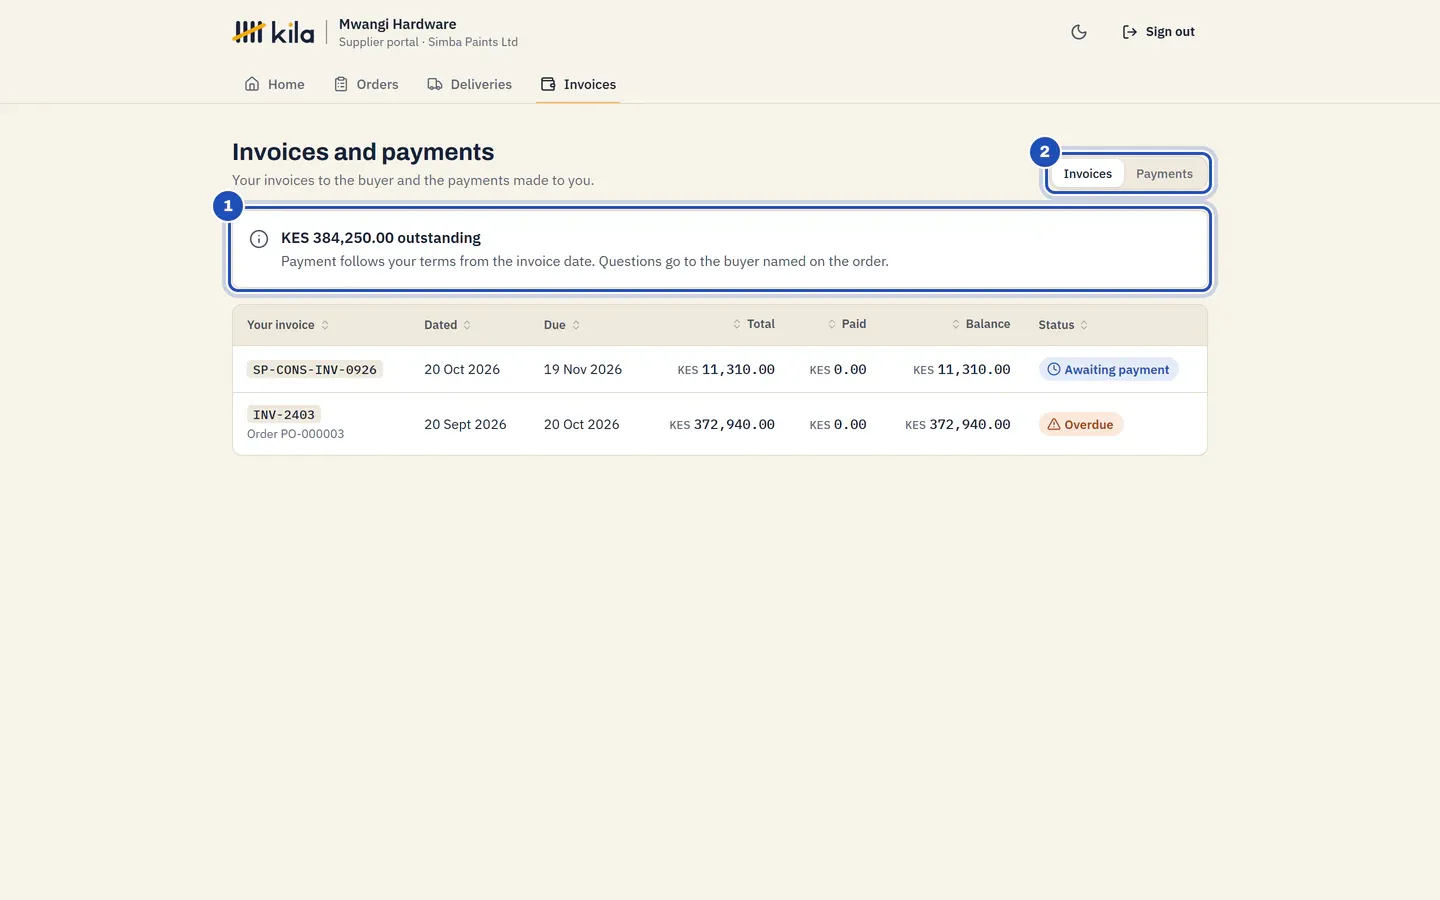Click the KES 372,940.00 total cell

(x=722, y=425)
